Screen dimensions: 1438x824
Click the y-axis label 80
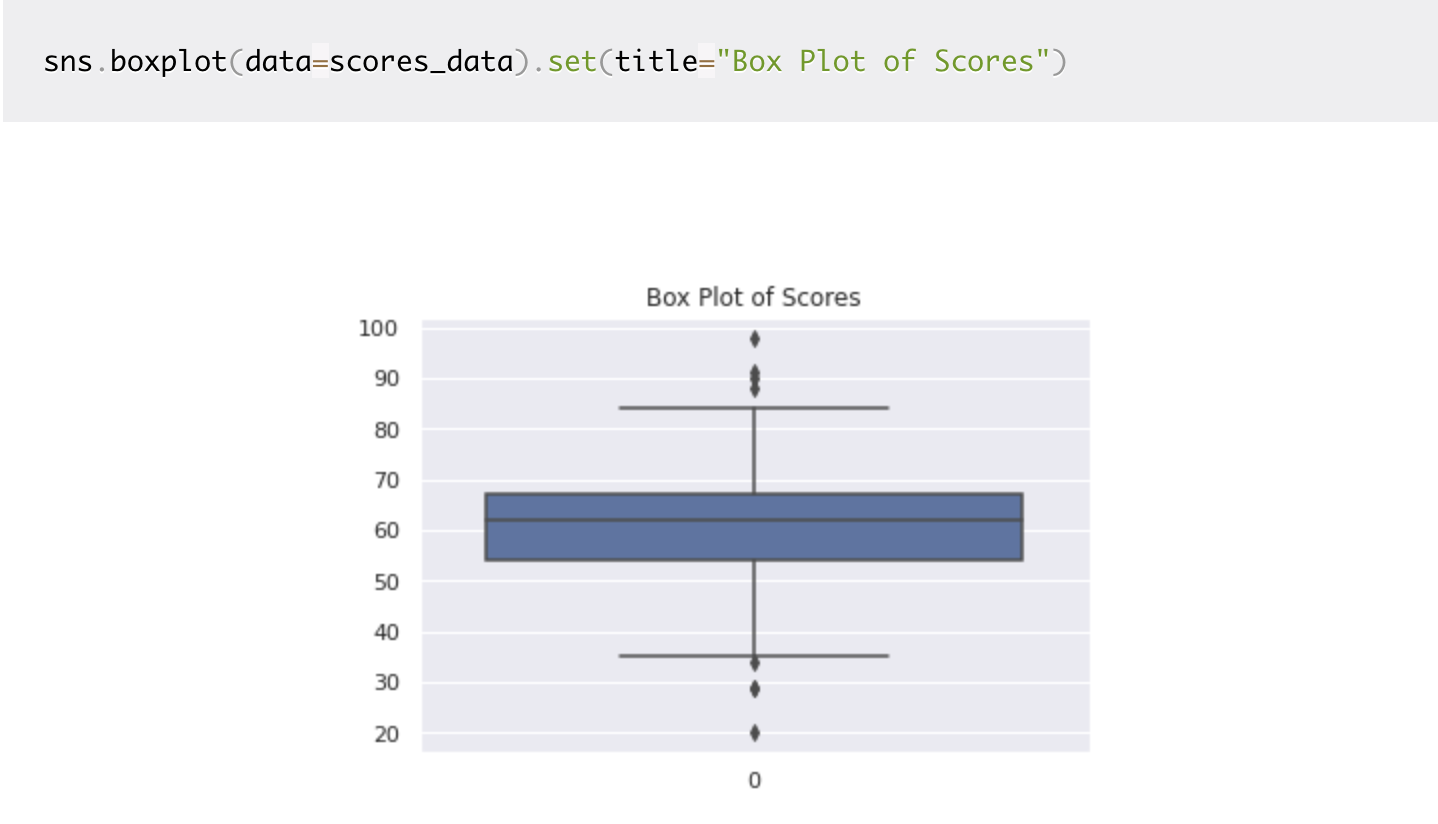click(x=384, y=430)
